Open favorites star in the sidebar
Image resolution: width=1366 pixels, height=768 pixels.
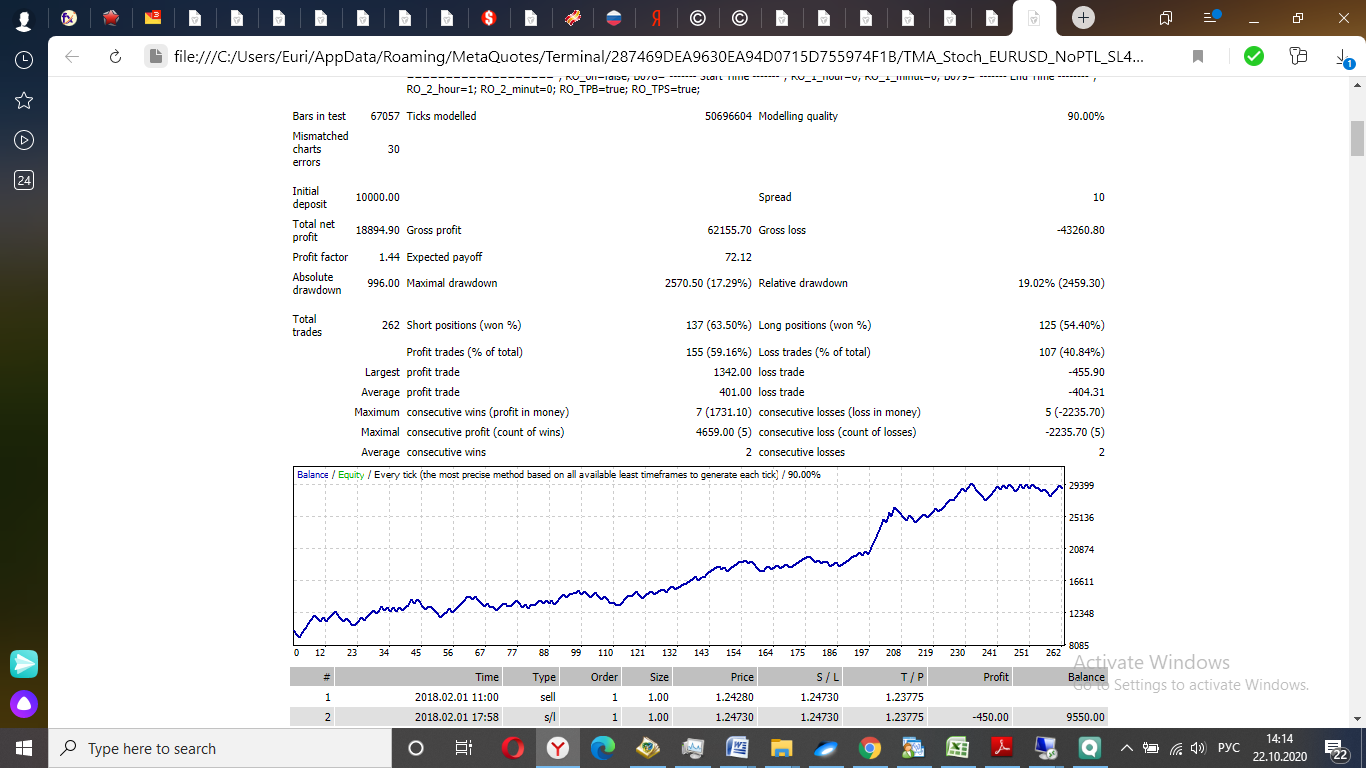point(24,100)
